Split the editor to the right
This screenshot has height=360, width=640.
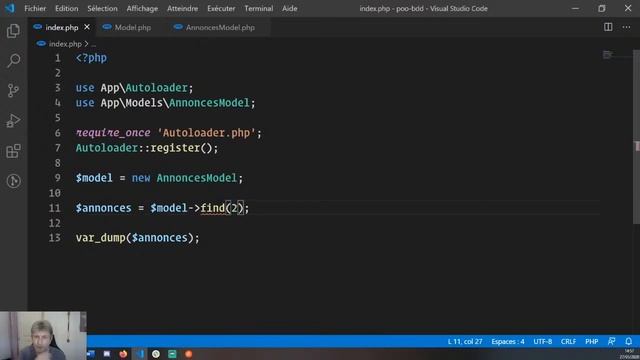coord(608,27)
